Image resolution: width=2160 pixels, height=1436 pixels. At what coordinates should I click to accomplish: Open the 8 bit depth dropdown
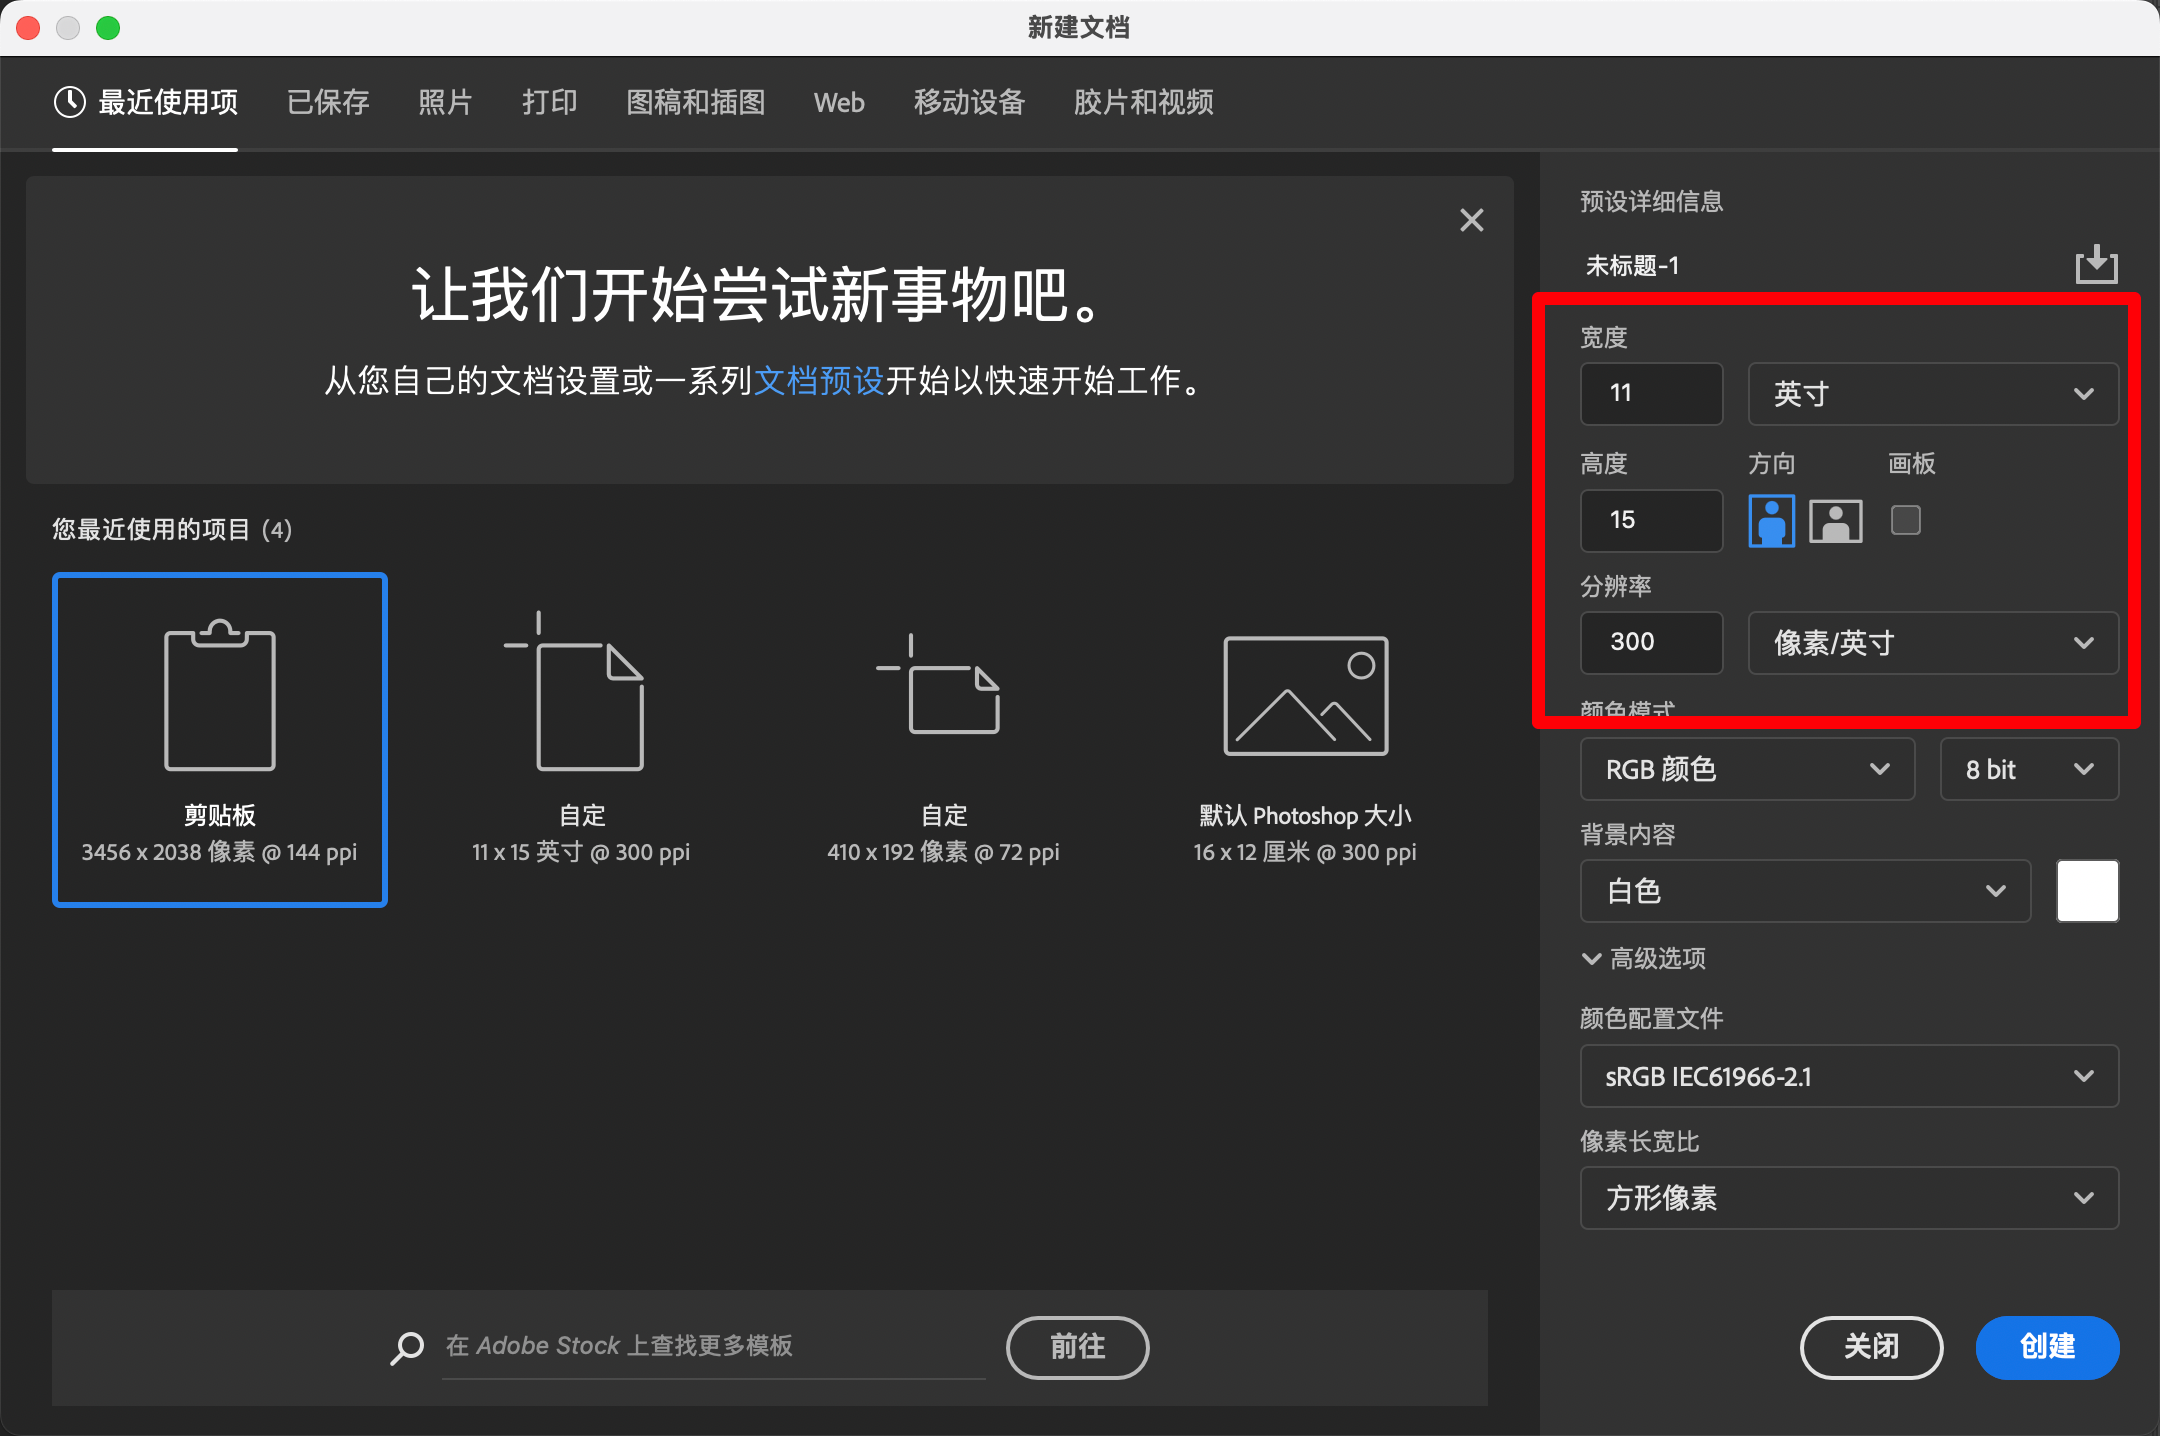coord(2029,769)
